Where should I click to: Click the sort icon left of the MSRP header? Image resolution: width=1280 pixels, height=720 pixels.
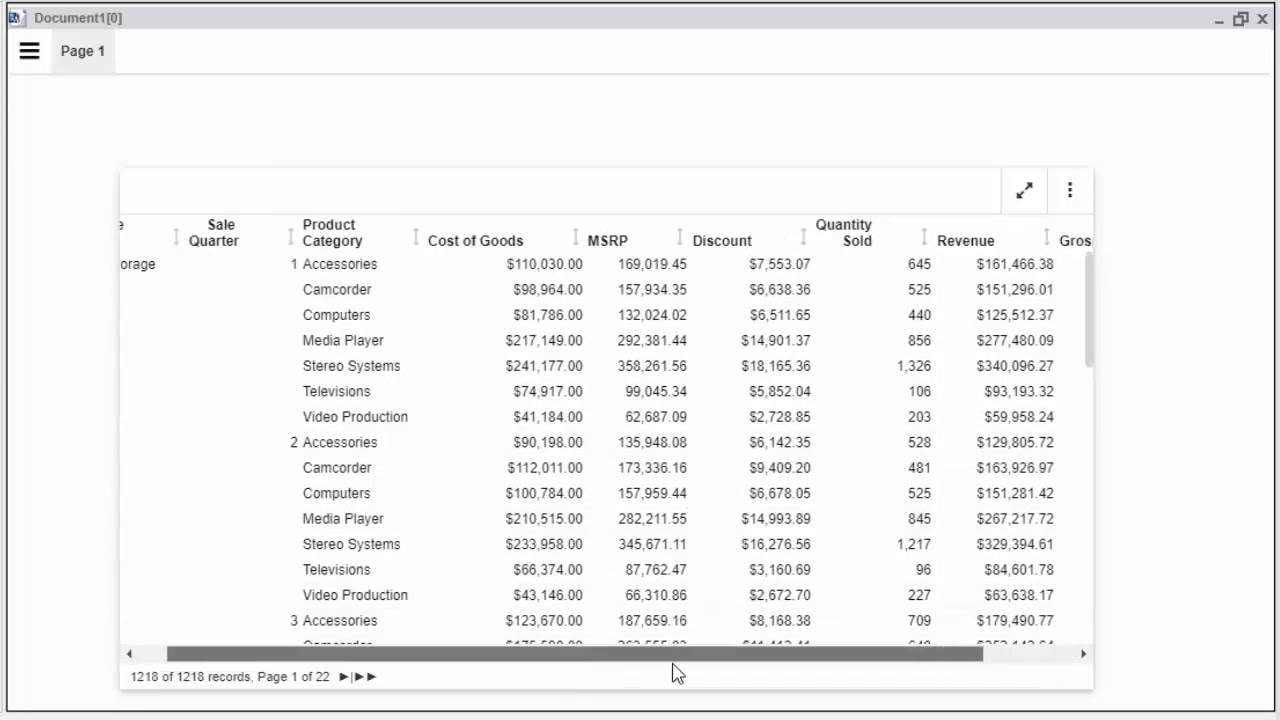(576, 237)
